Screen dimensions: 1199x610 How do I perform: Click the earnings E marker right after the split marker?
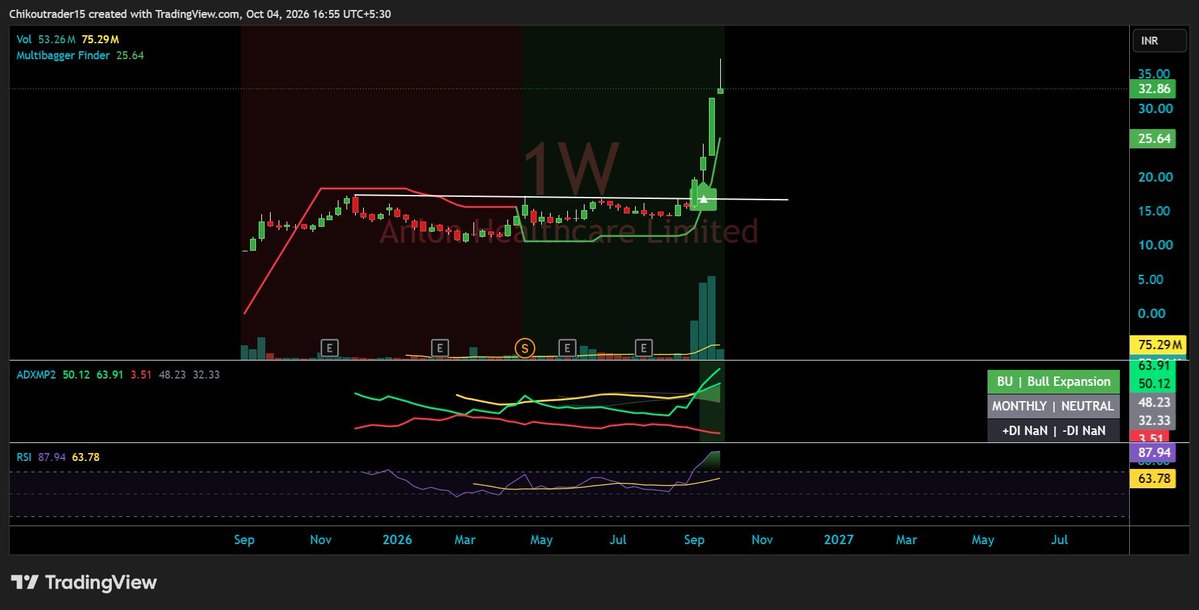[567, 349]
